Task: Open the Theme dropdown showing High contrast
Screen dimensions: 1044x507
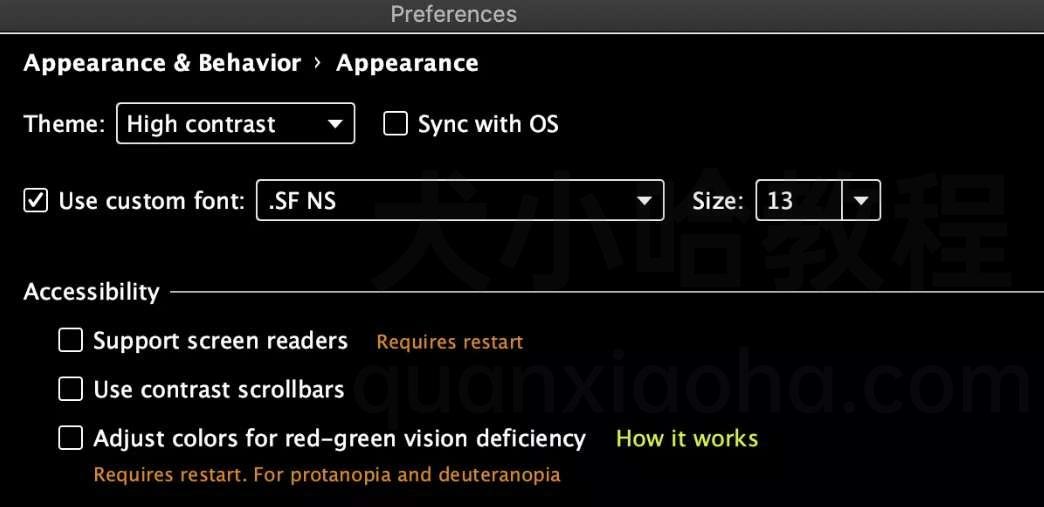Action: pos(235,123)
